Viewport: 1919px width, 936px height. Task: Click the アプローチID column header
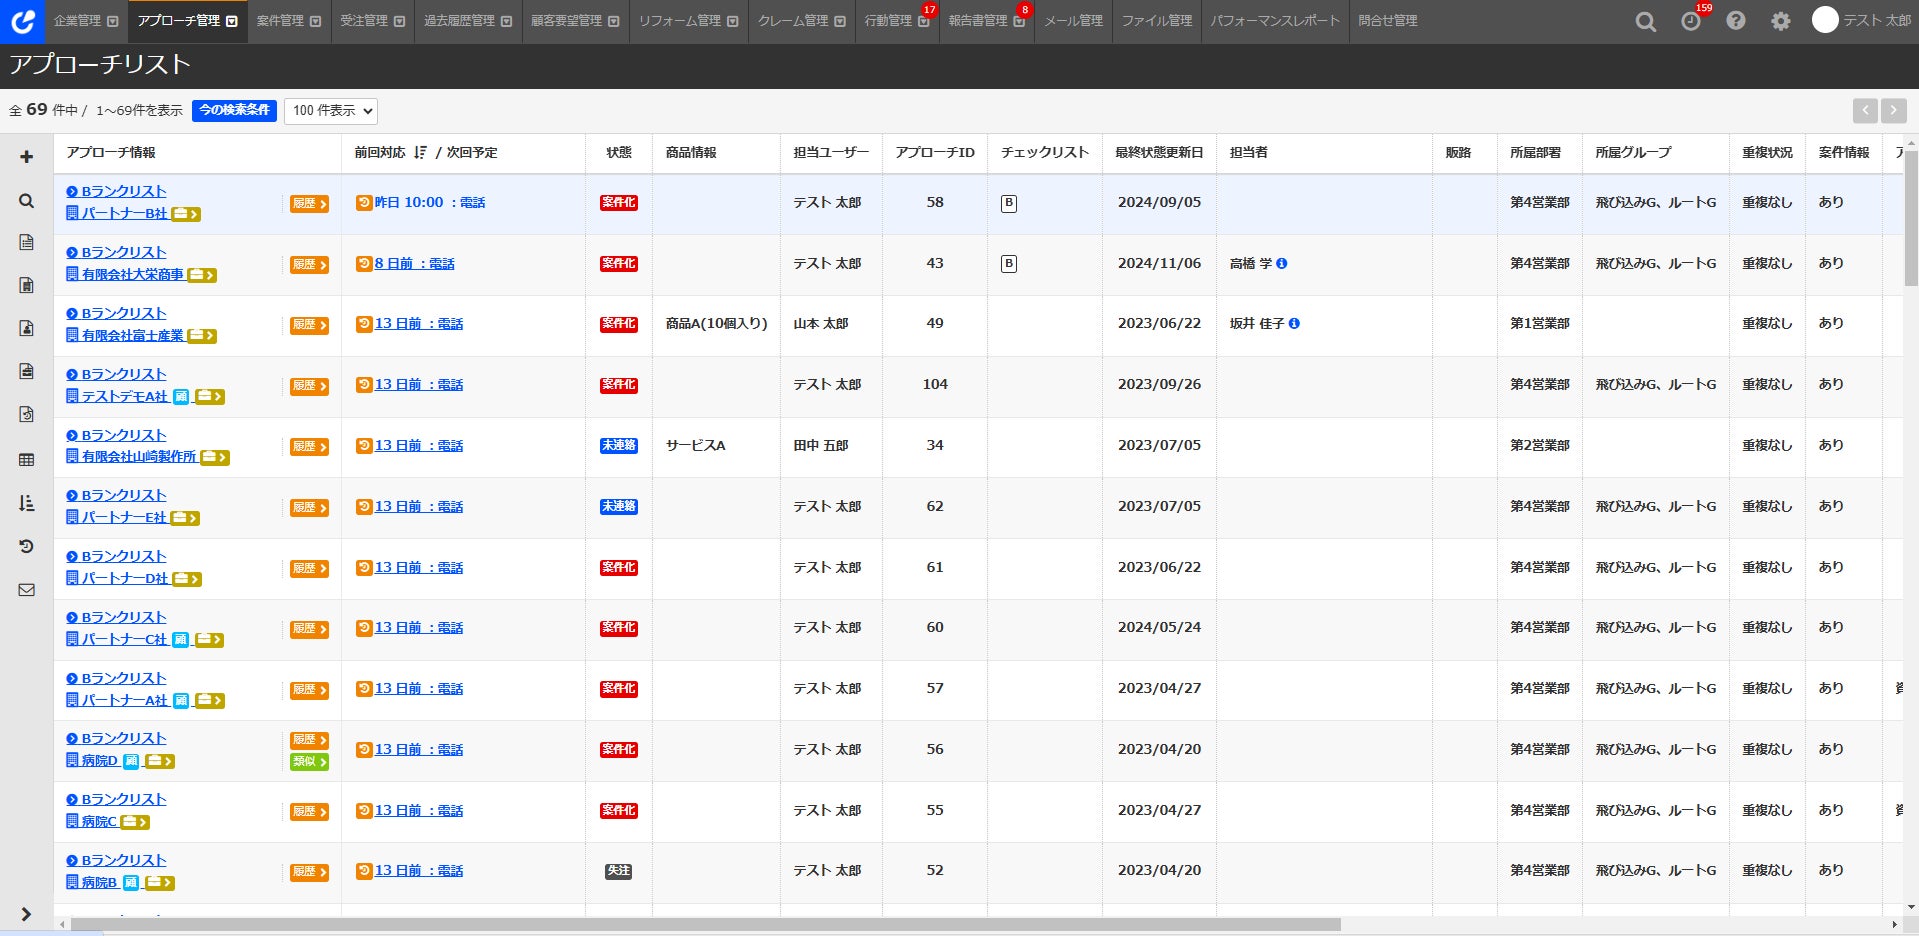(x=935, y=152)
